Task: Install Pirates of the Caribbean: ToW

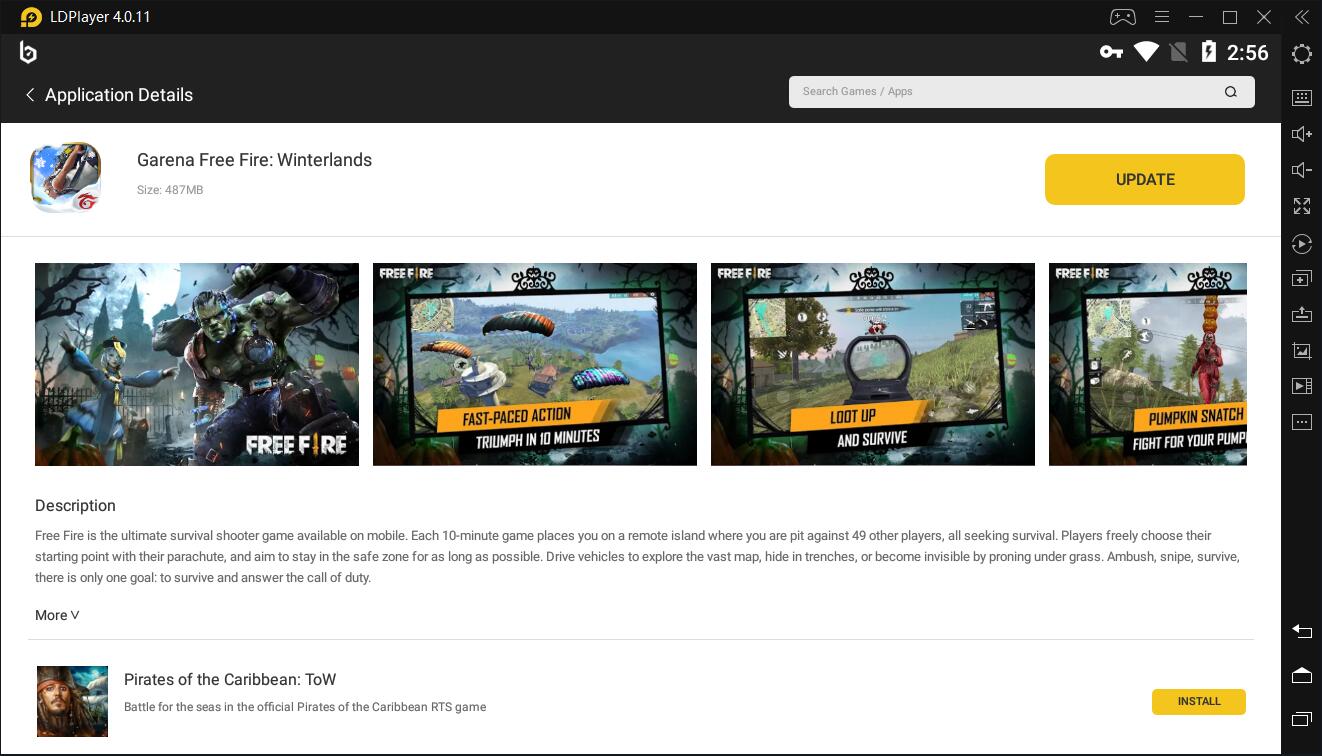Action: coord(1198,702)
